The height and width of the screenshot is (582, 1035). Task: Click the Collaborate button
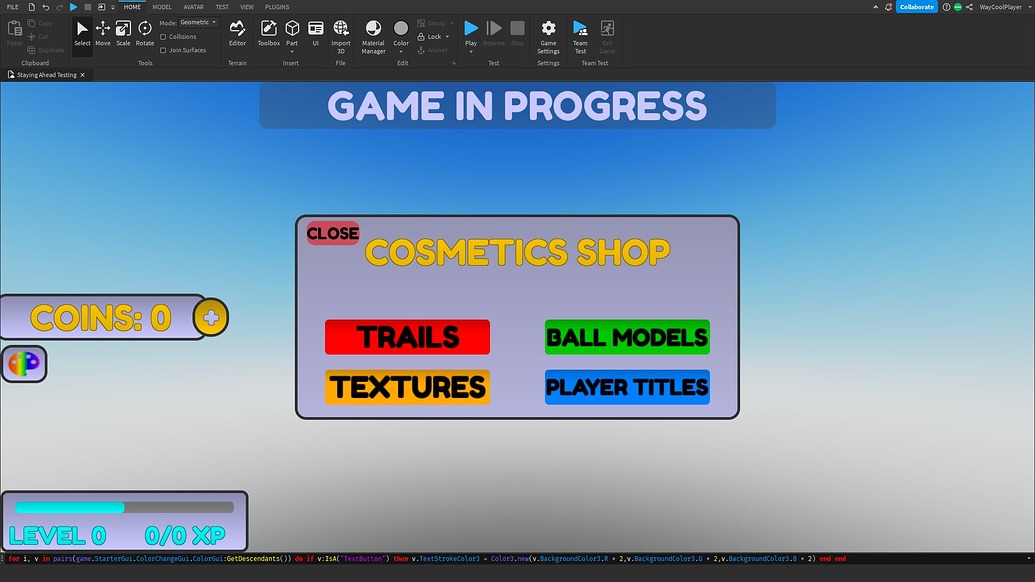[916, 6]
